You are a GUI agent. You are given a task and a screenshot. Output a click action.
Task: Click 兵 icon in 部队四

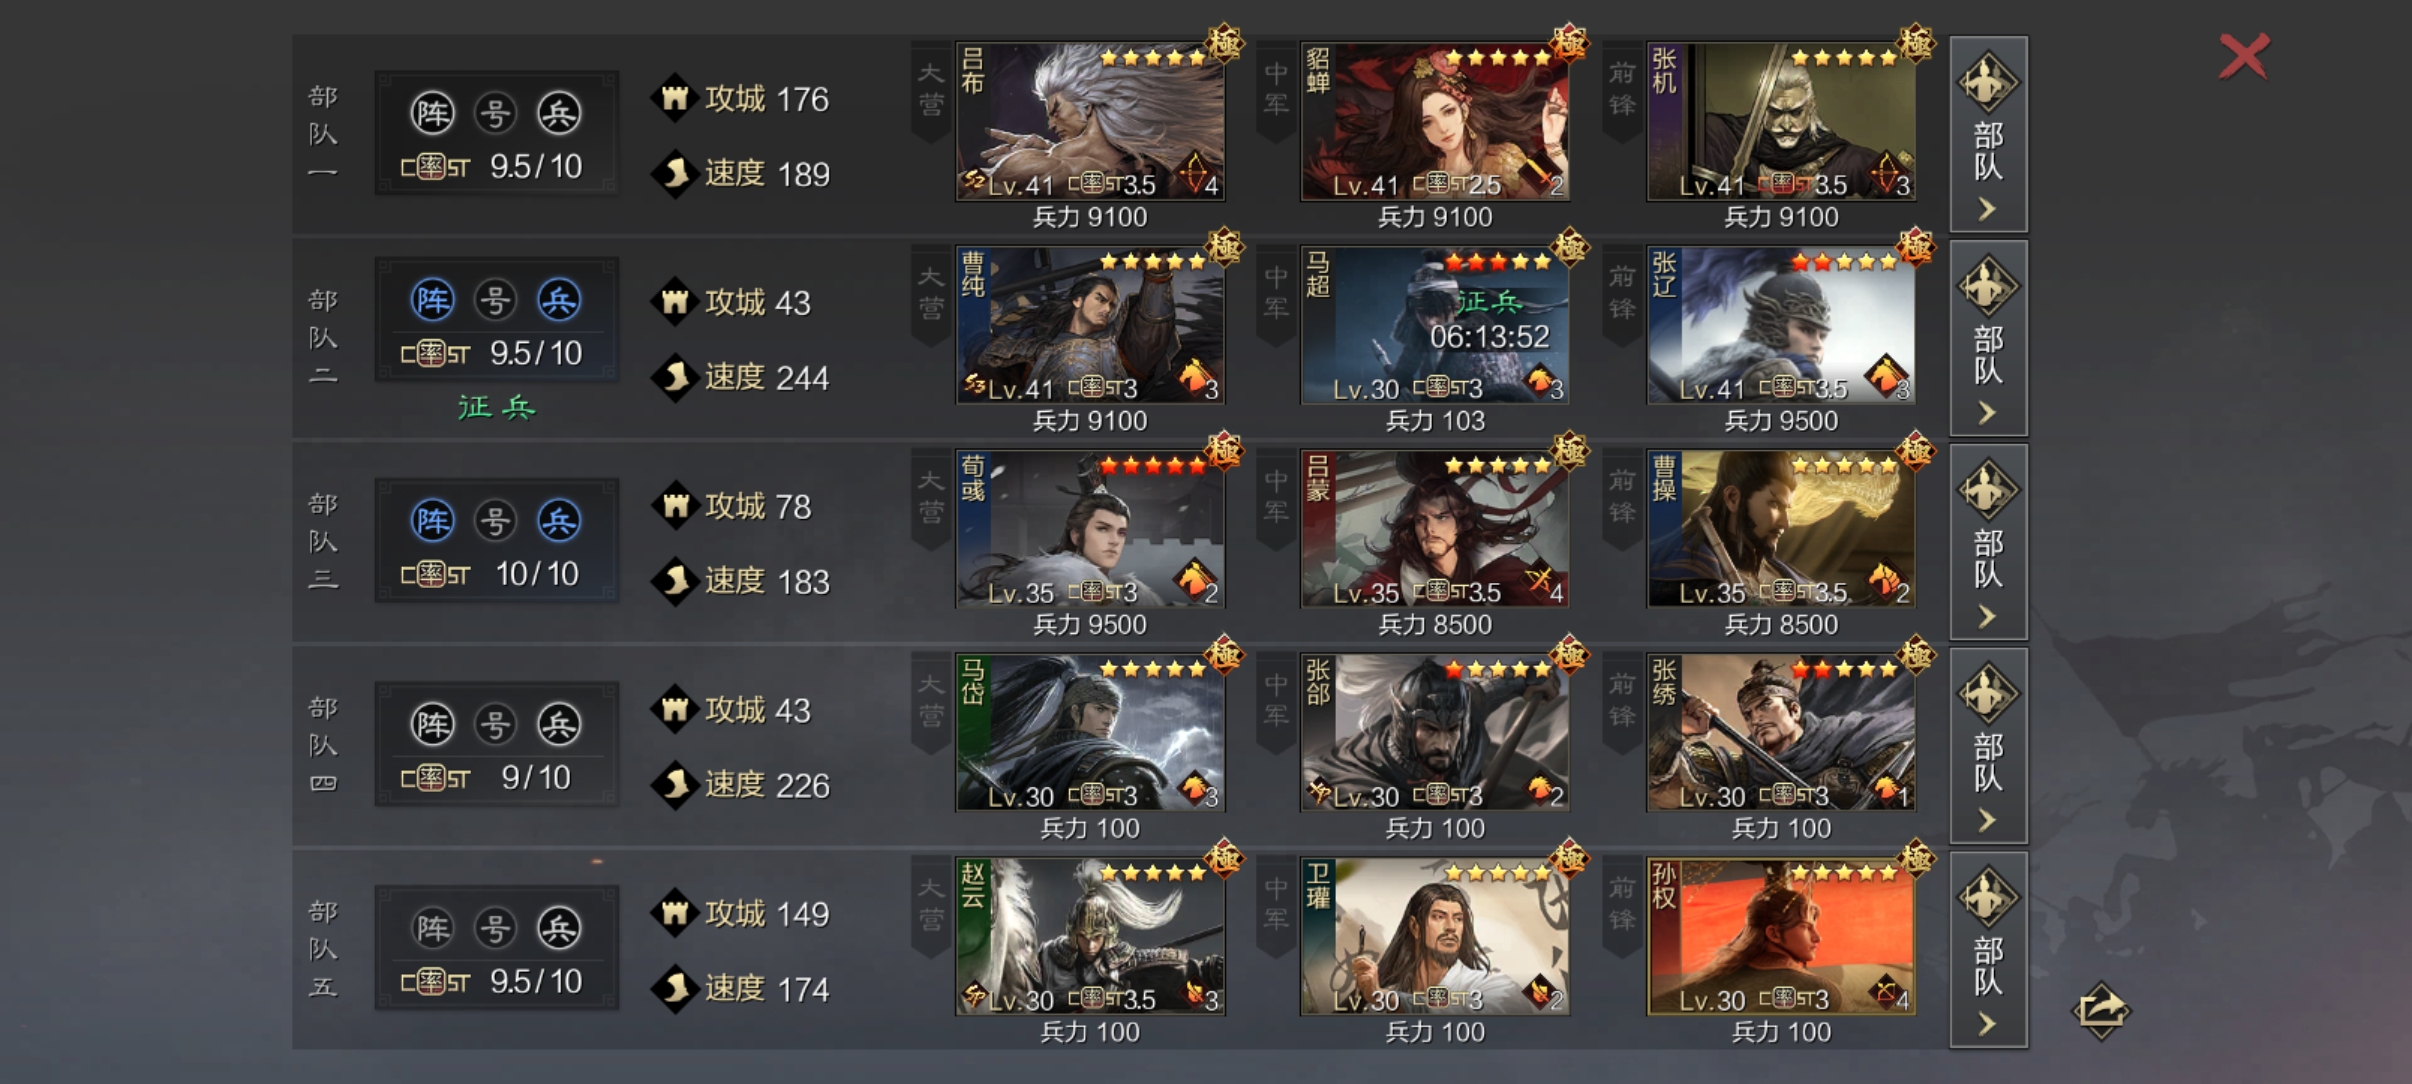[559, 724]
